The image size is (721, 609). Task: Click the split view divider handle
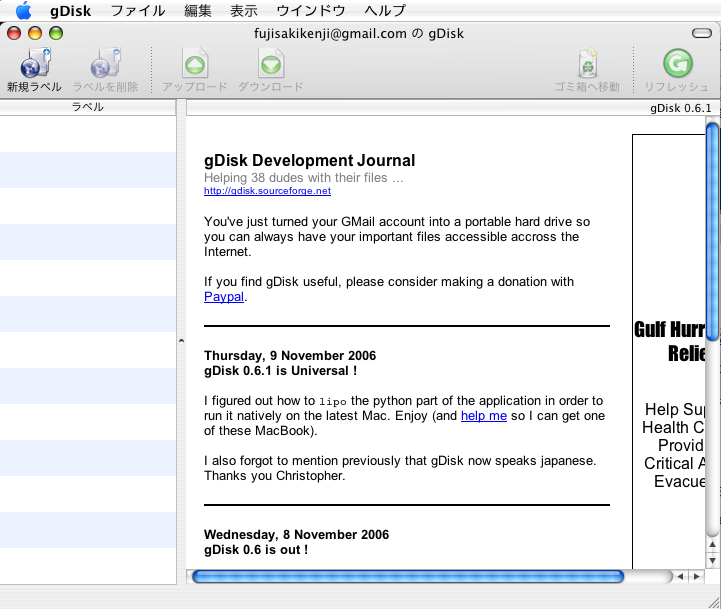(181, 341)
